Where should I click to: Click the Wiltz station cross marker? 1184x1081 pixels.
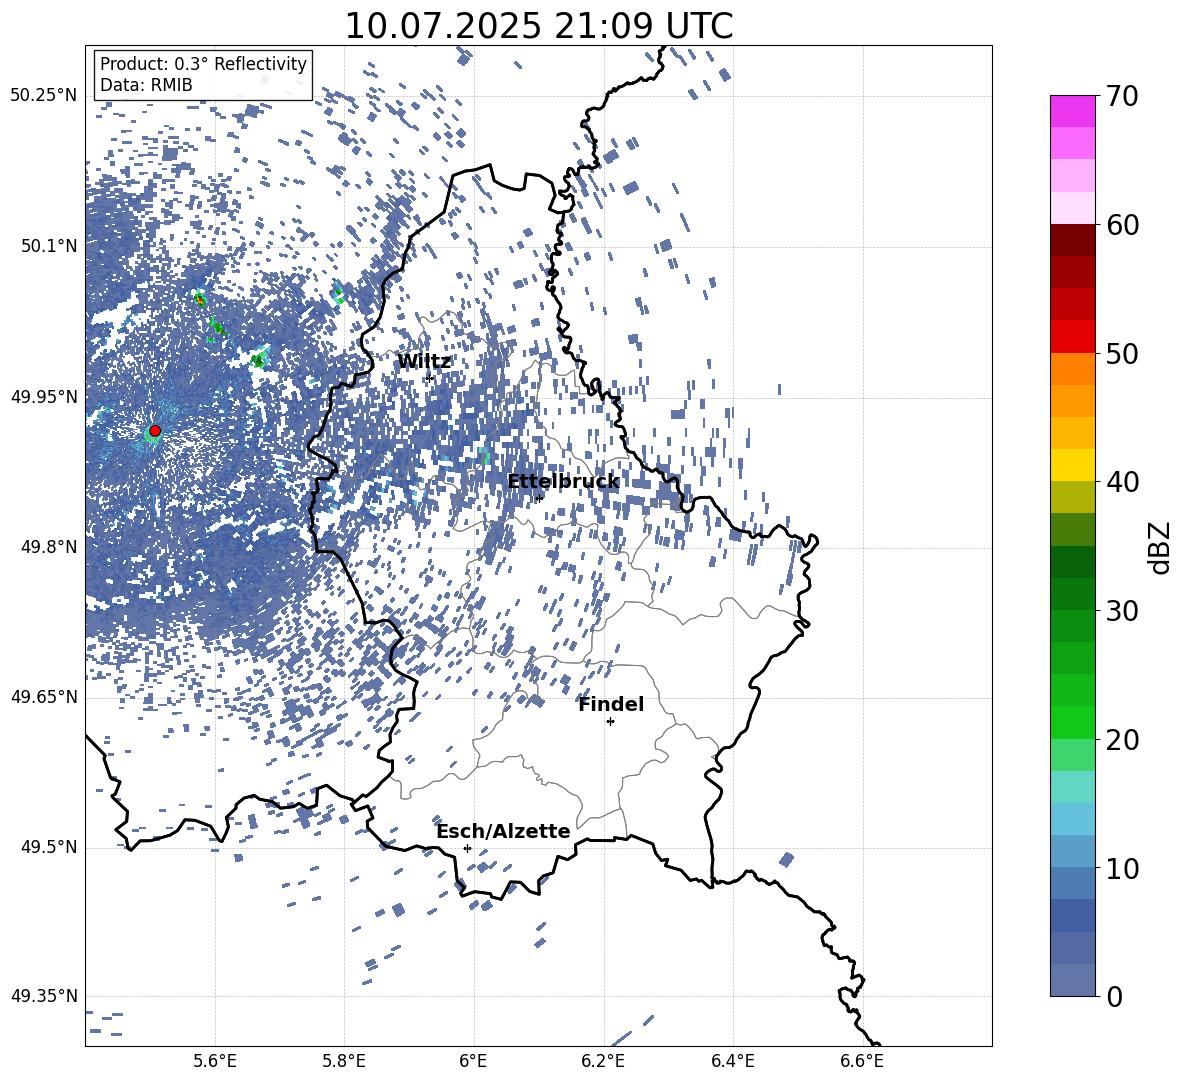[429, 377]
